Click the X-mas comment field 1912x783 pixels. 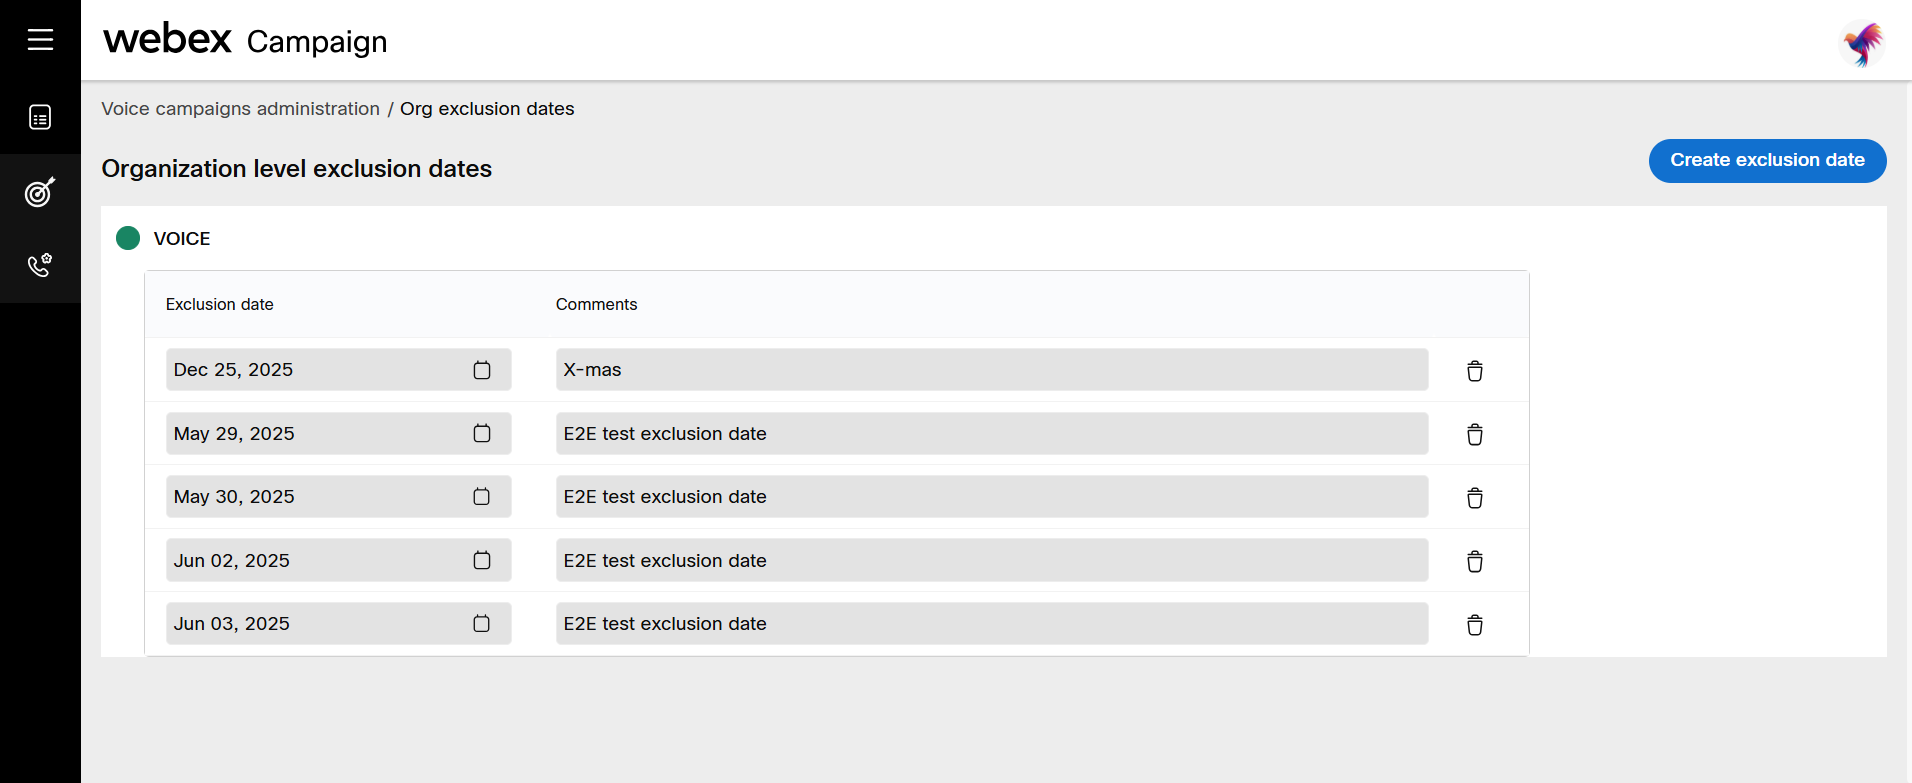992,370
